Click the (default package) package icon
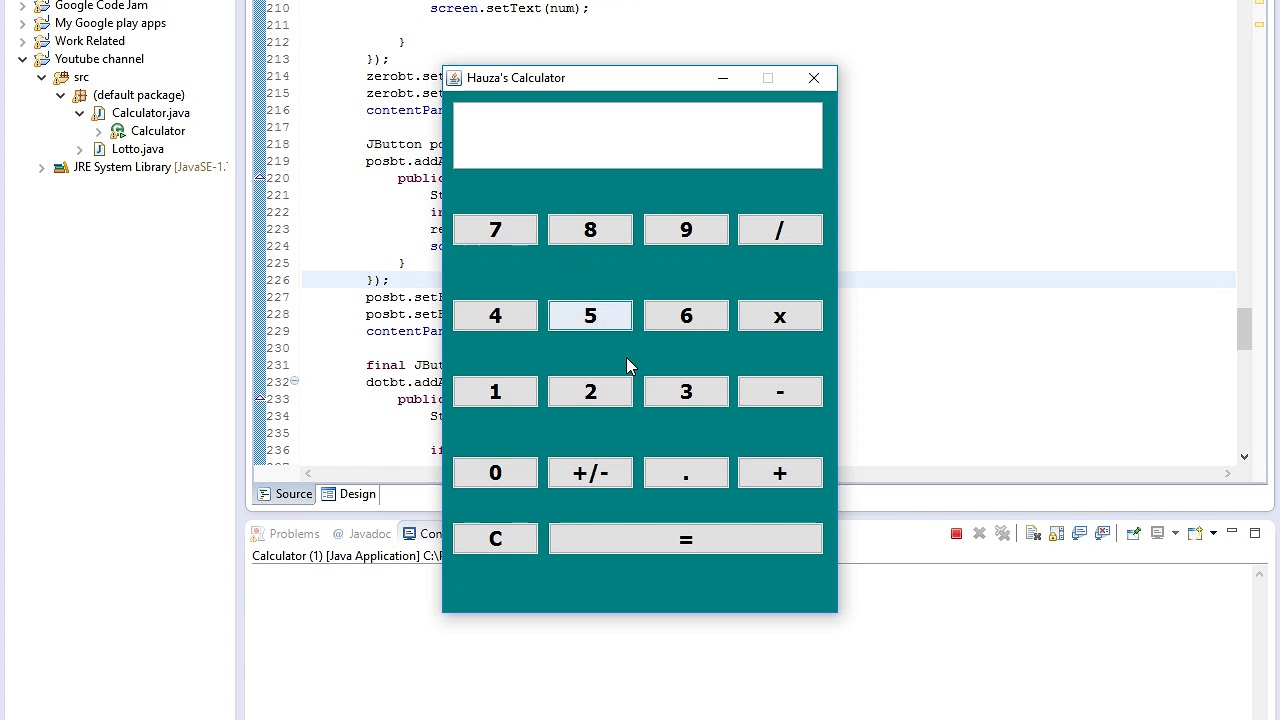 point(80,95)
